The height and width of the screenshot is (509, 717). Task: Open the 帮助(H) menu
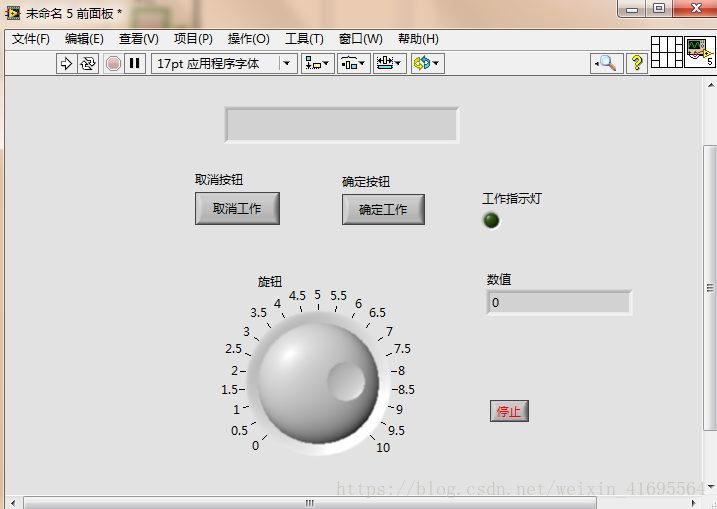click(418, 39)
